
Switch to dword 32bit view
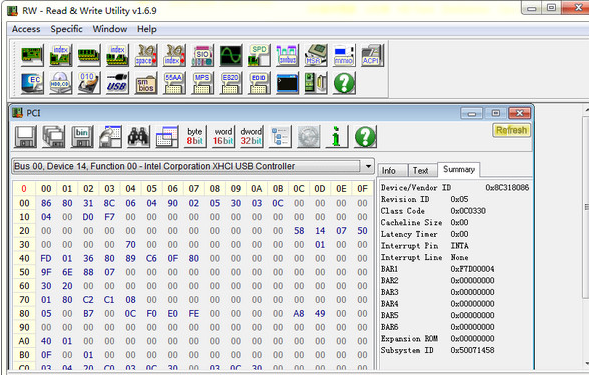(251, 136)
